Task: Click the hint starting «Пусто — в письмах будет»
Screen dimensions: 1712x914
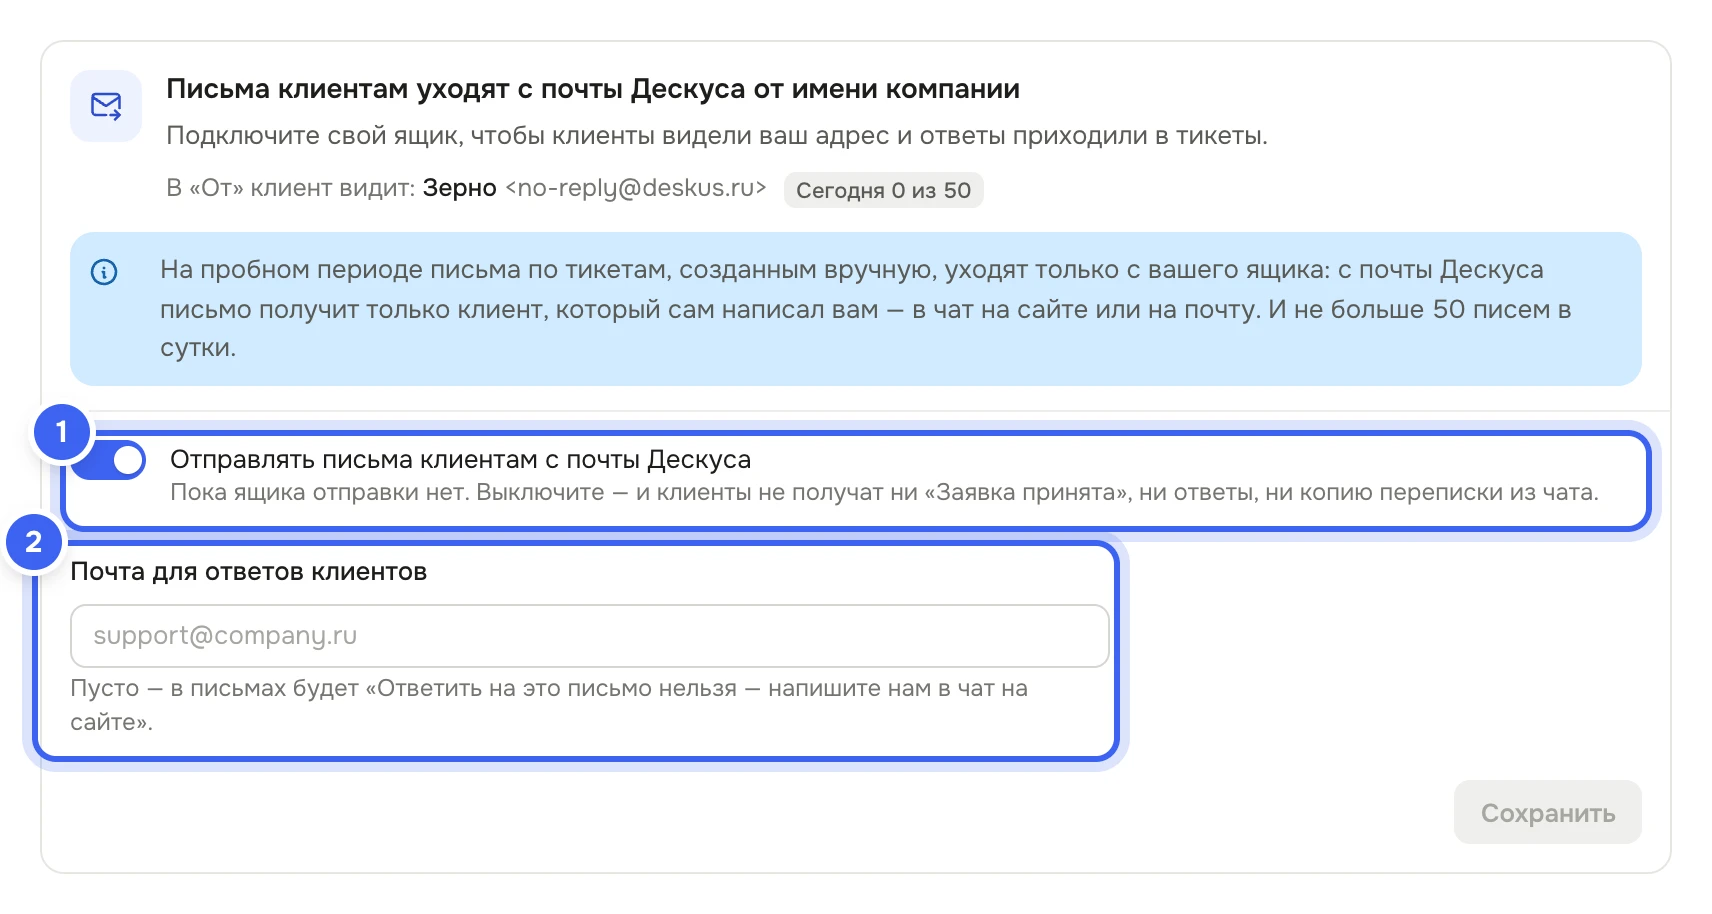Action: click(549, 705)
